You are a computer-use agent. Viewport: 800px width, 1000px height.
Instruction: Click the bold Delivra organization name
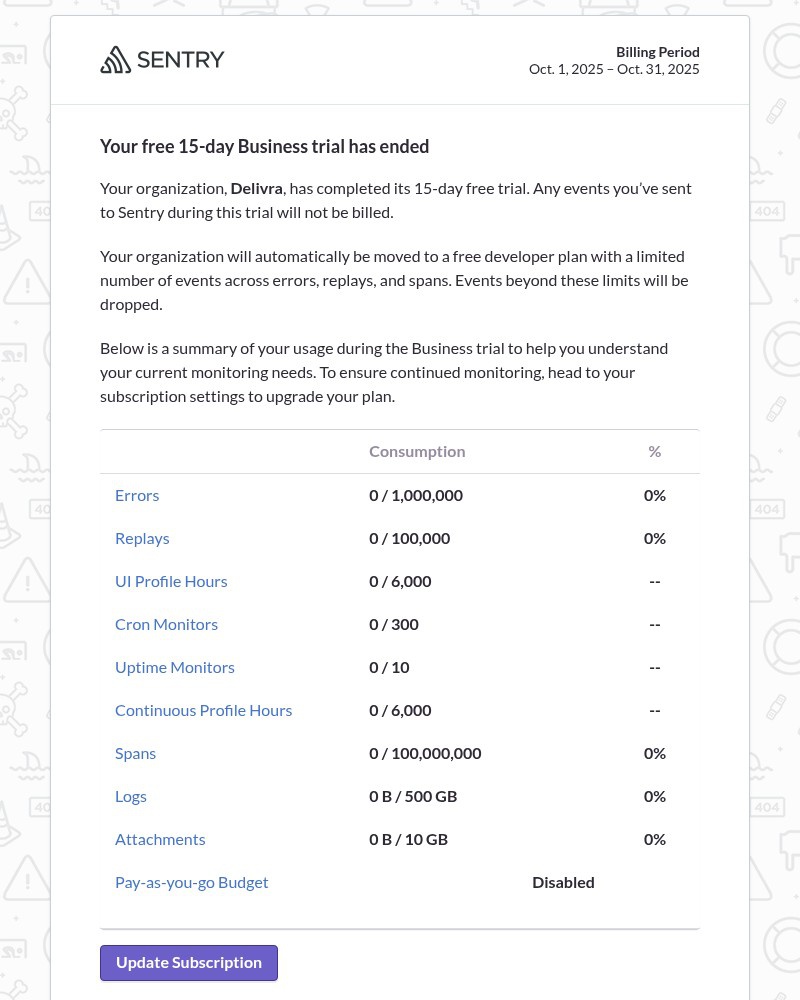click(x=257, y=188)
